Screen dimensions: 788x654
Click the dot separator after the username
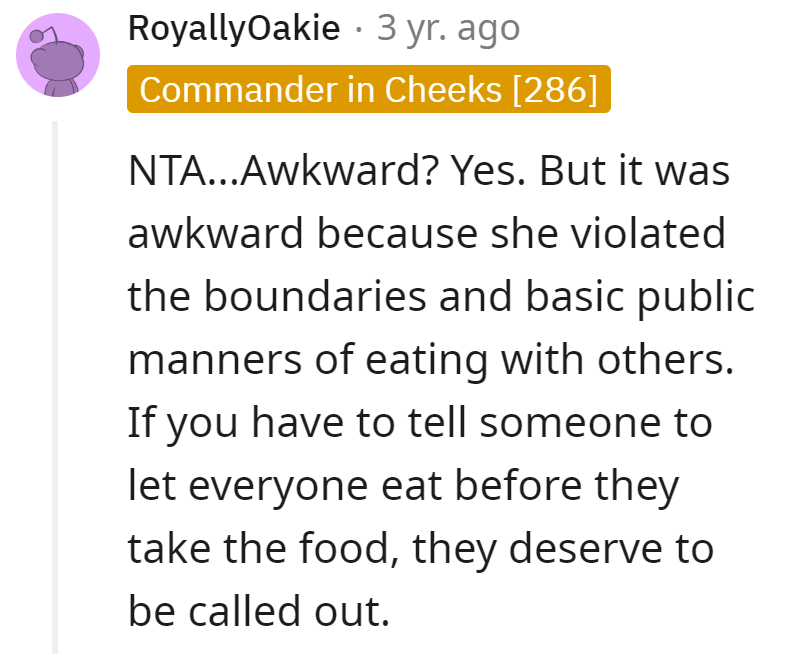coord(358,29)
